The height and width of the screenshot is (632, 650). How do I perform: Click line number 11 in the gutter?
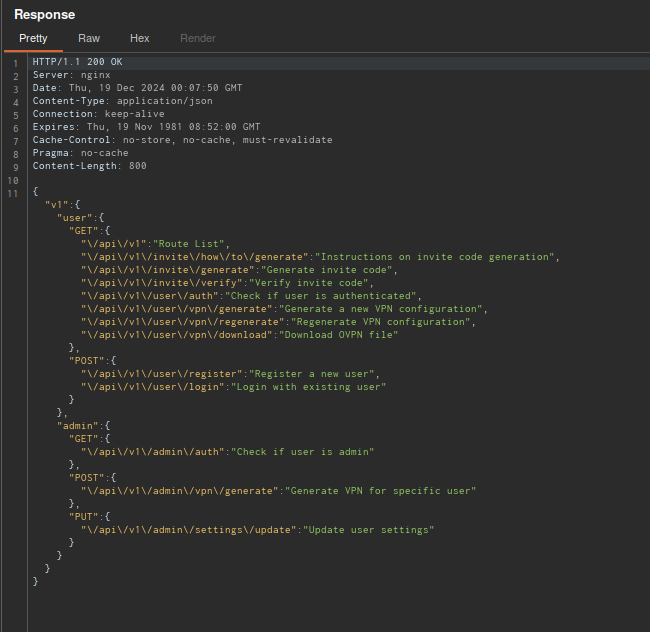14,192
